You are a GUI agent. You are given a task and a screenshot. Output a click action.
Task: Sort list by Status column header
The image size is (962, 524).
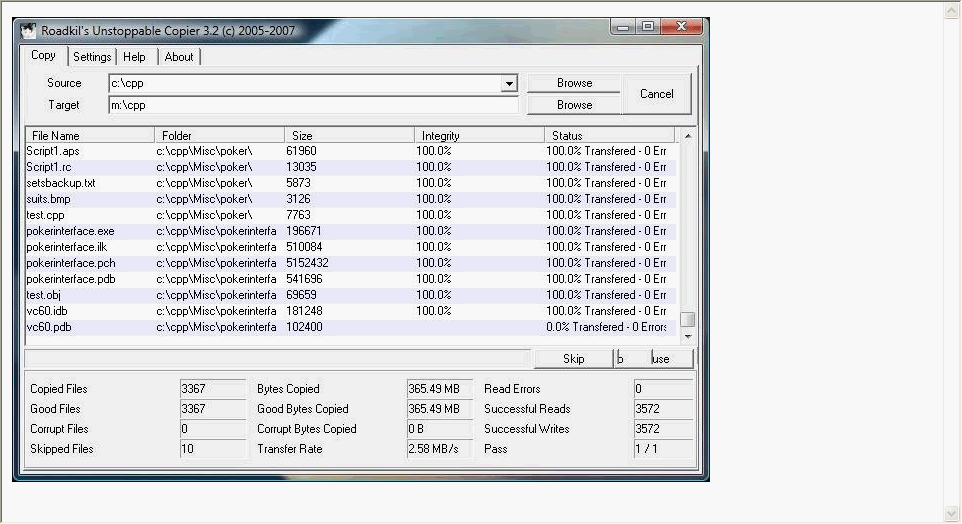point(610,136)
